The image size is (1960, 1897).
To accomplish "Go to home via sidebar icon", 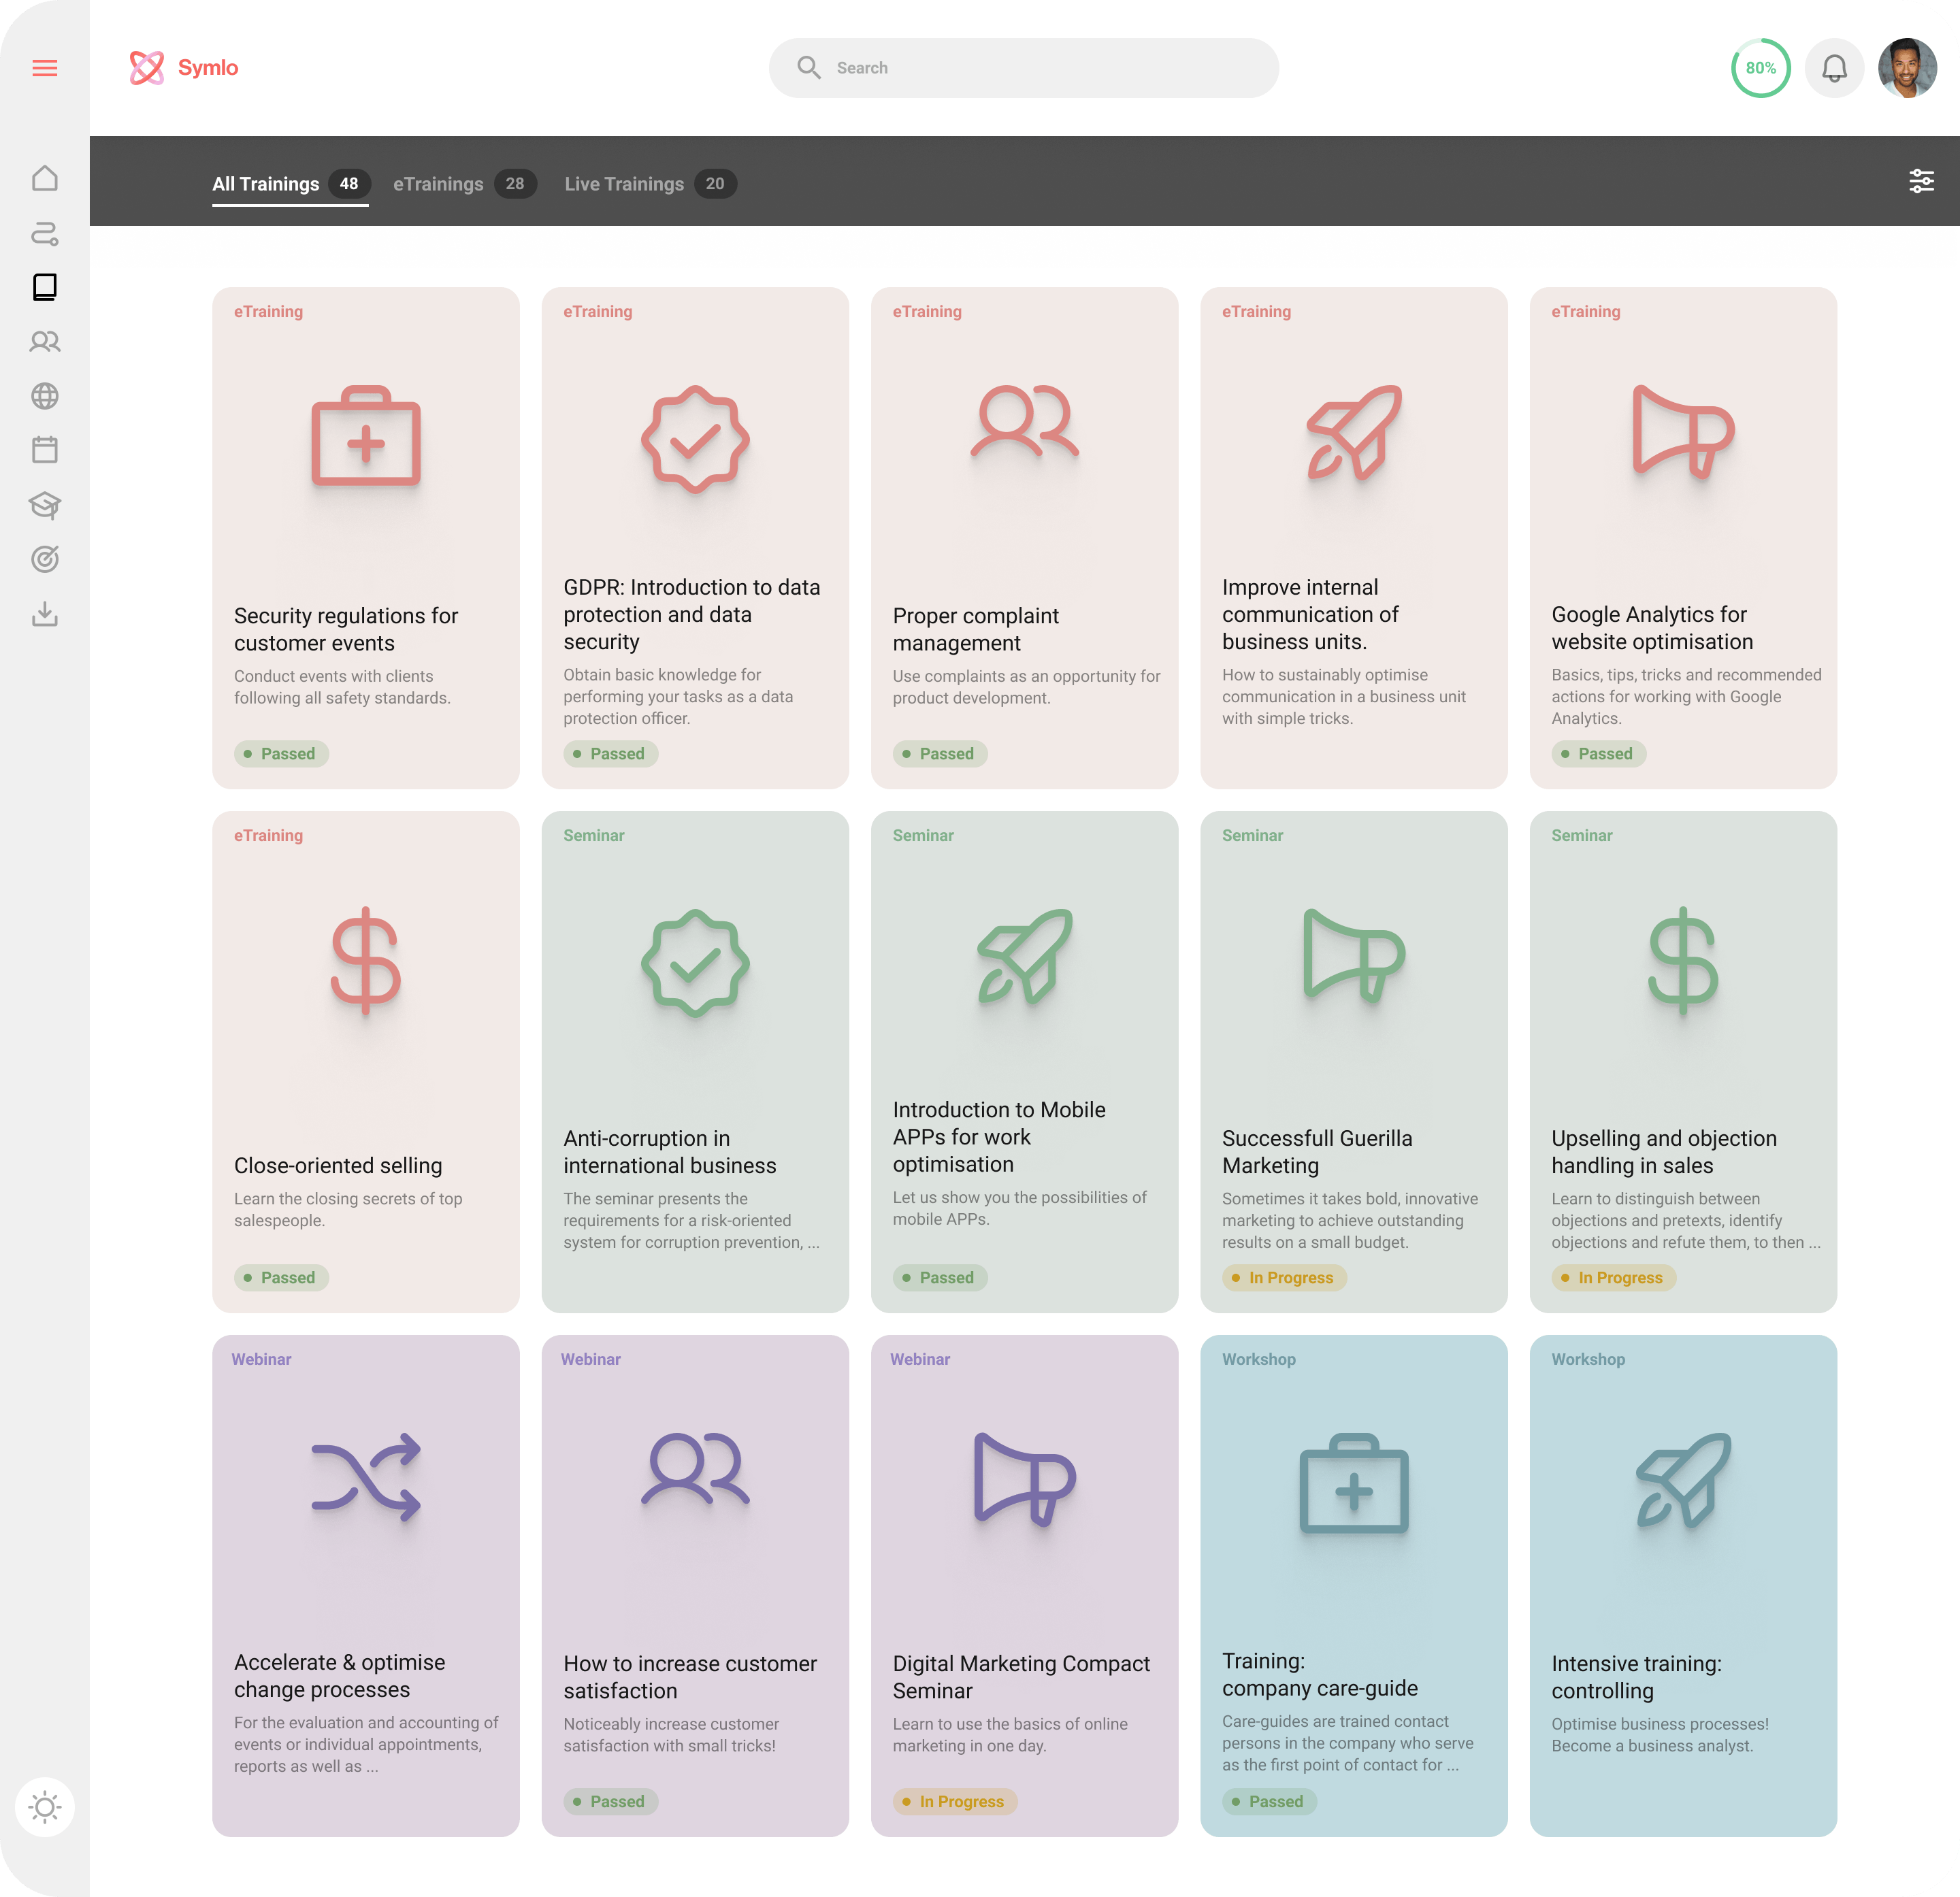I will coord(45,178).
